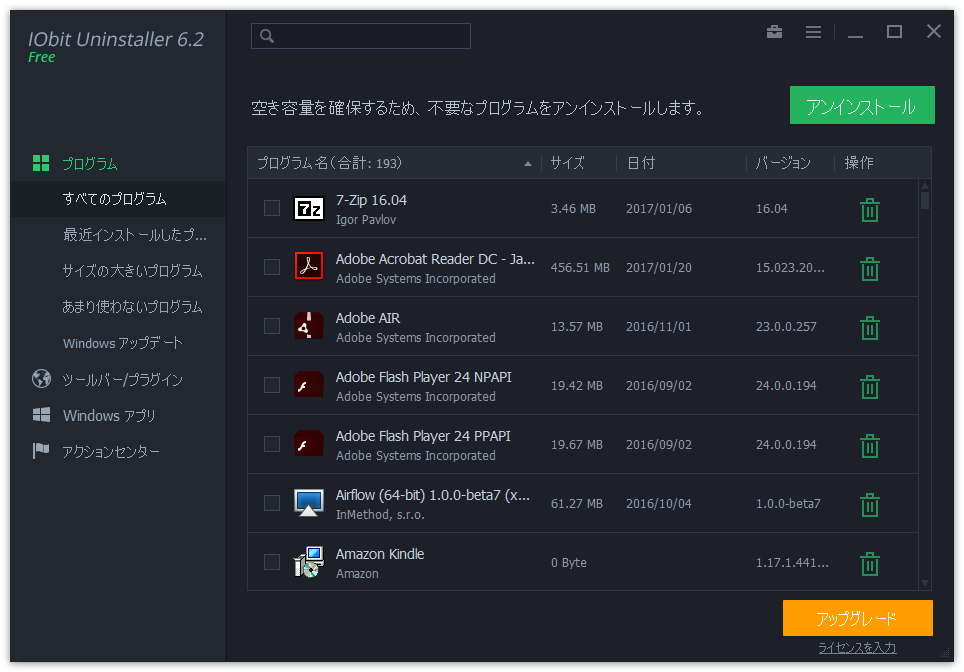Image resolution: width=964 pixels, height=672 pixels.
Task: Select the checkbox beside Adobe Flash Player 24 NPAPI
Action: coord(271,386)
